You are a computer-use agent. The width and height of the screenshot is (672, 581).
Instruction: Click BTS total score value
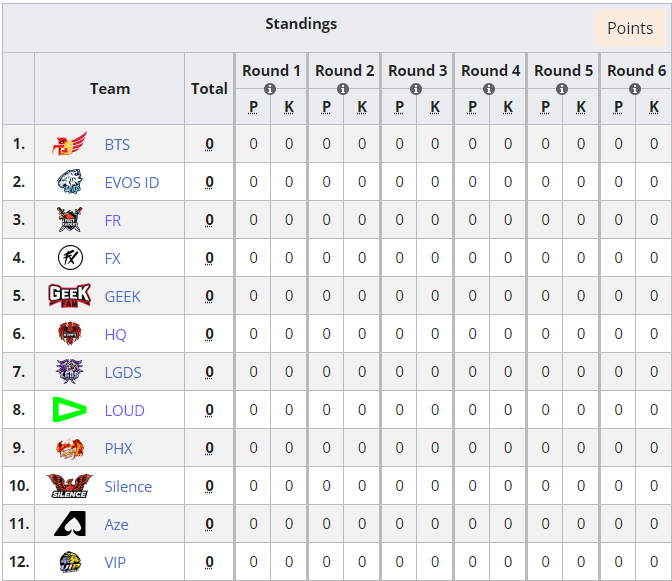click(209, 144)
